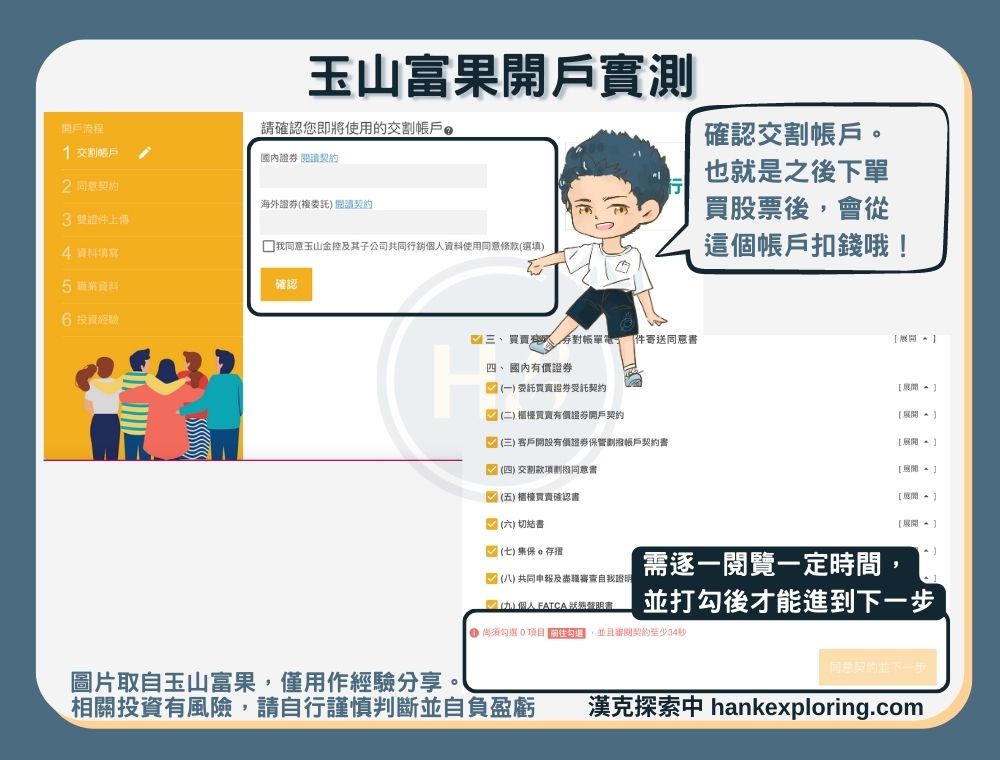Select step 6 投資經驗
Screen dimensions: 1000x760
[90, 319]
